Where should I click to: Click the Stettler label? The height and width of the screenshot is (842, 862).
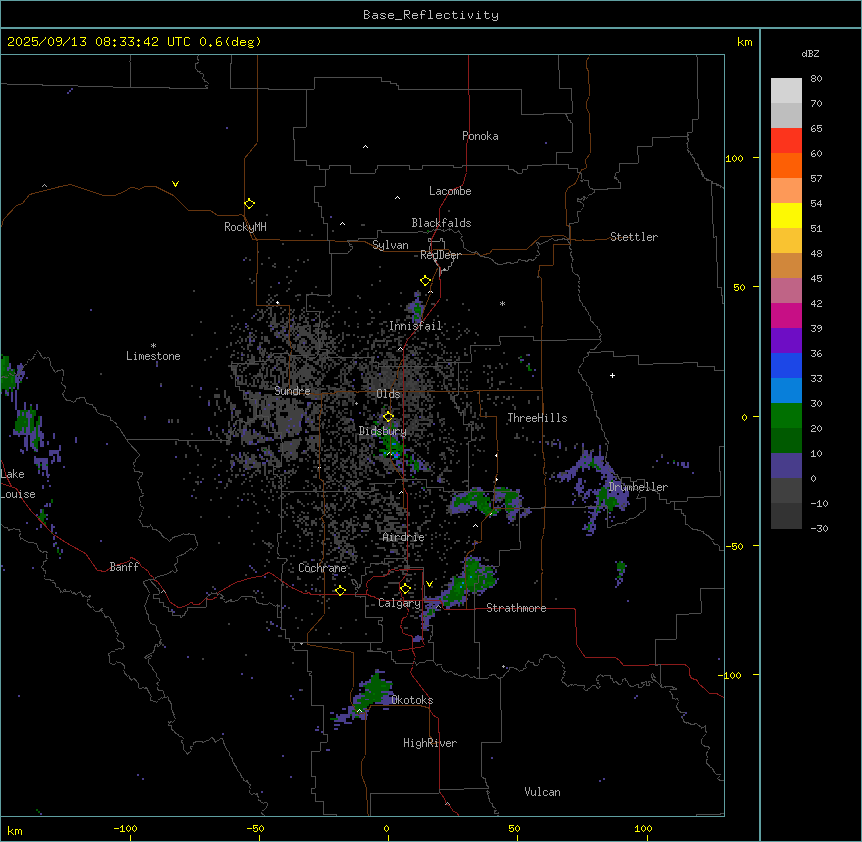634,237
